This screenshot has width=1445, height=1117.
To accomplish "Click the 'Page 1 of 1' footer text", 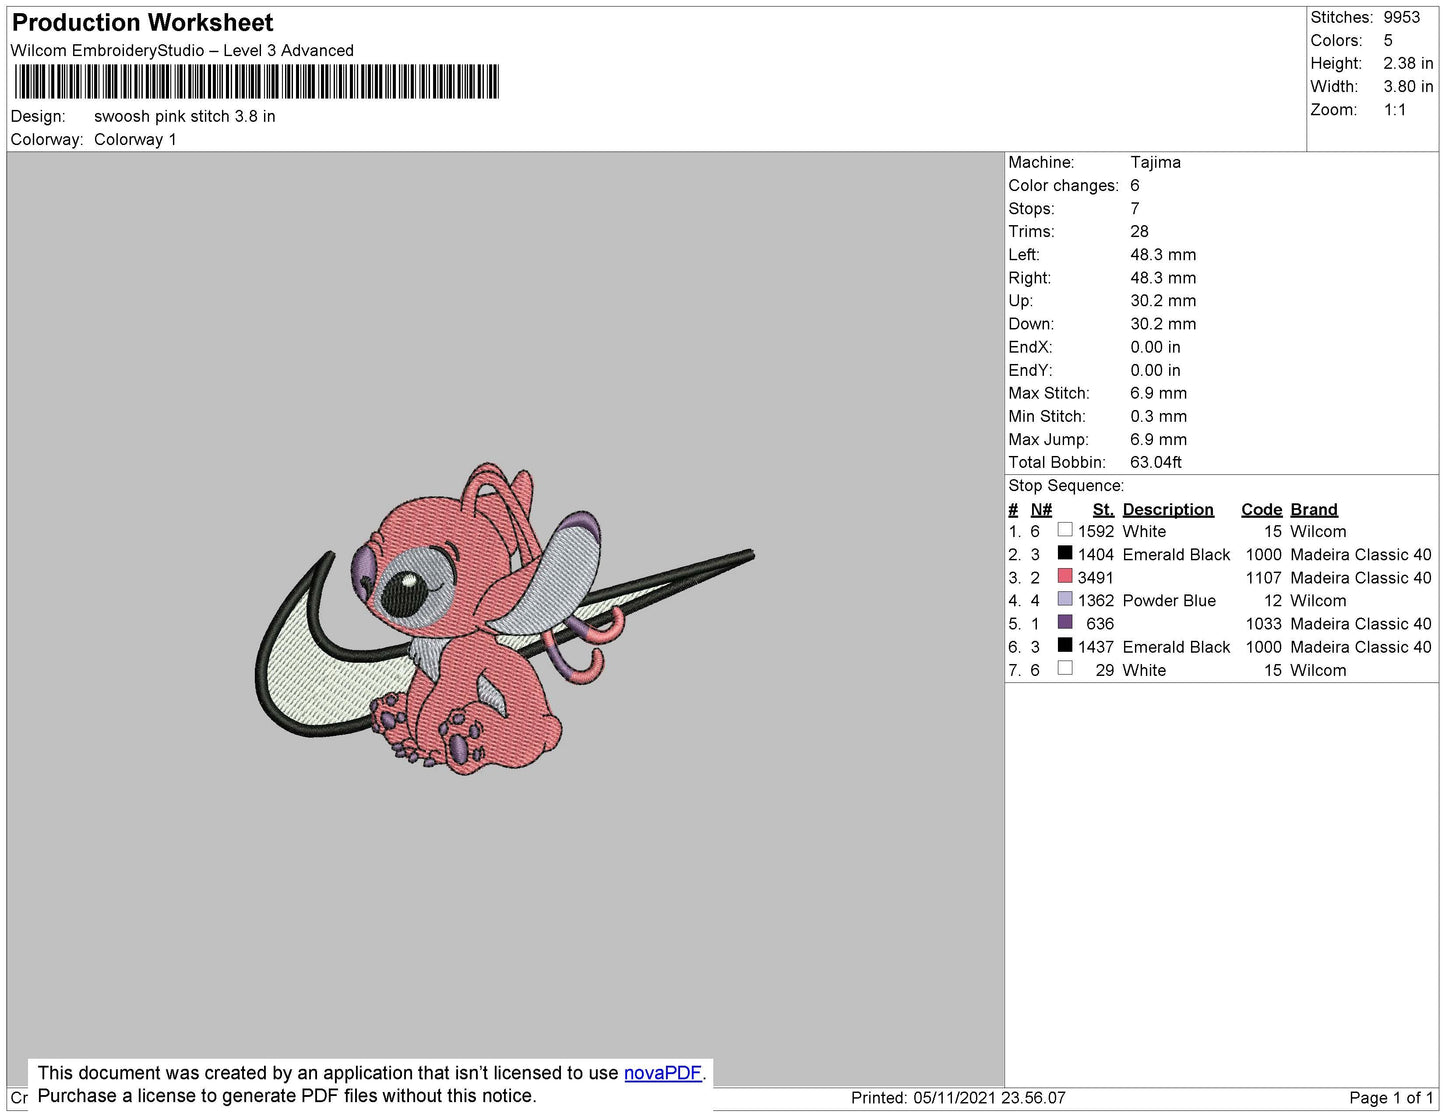I will (x=1391, y=1097).
